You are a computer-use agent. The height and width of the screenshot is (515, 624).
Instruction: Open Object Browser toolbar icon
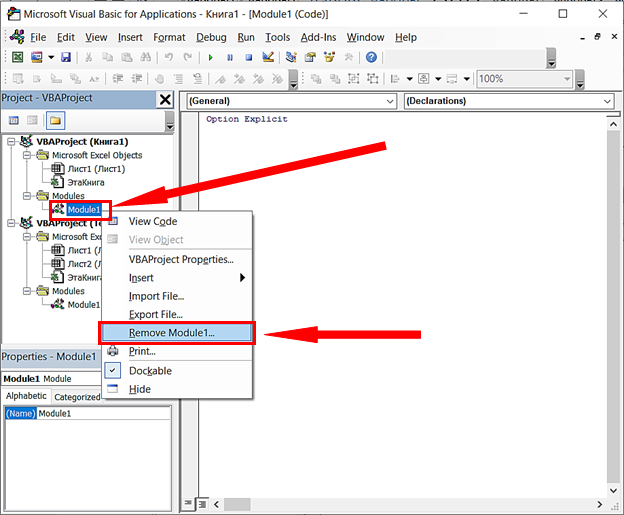pyautogui.click(x=329, y=57)
